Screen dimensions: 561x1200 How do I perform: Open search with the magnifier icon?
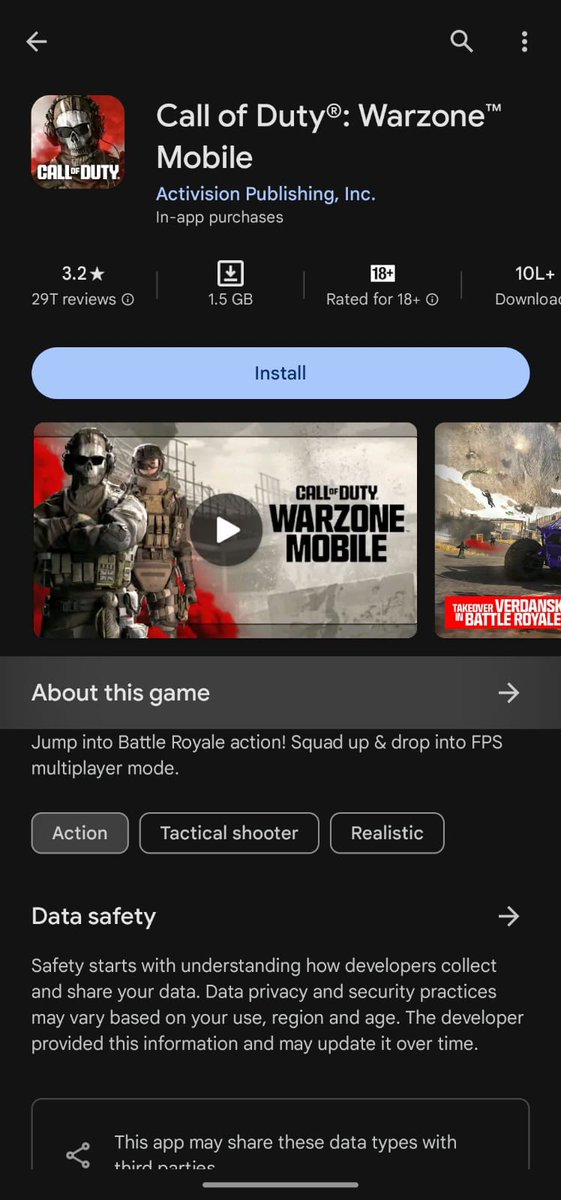(x=461, y=41)
